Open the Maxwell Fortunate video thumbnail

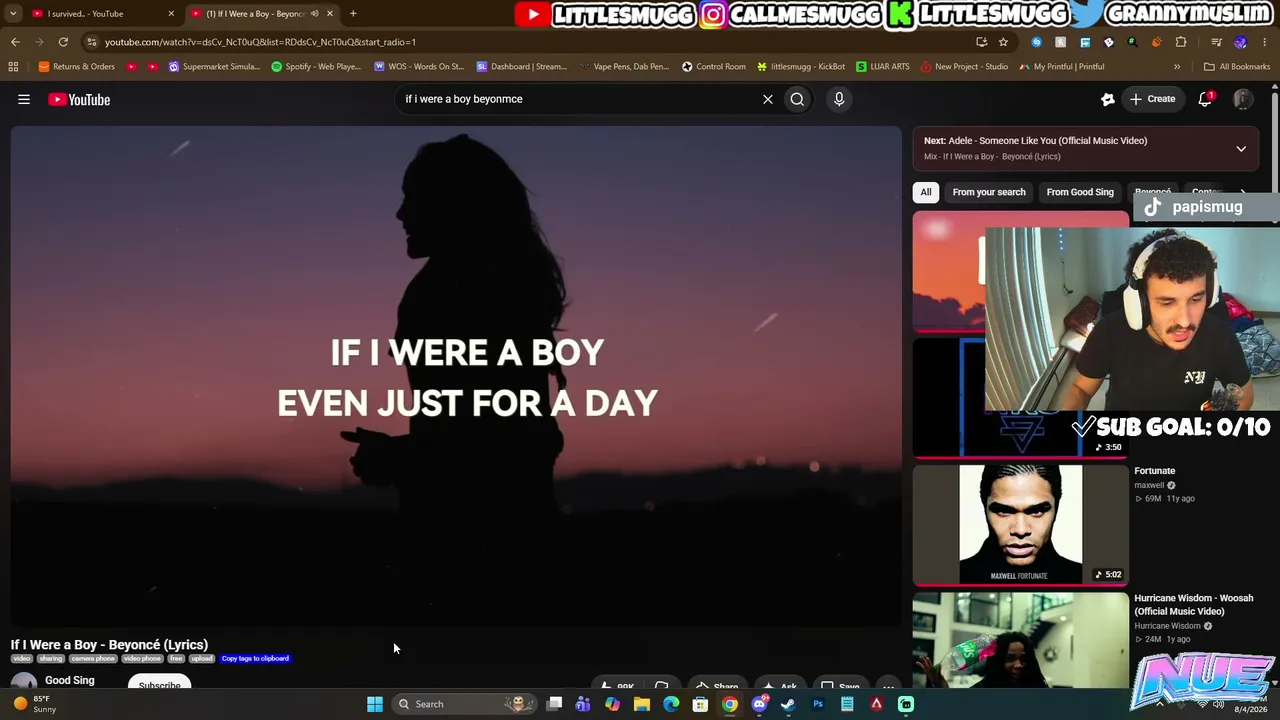(1021, 525)
